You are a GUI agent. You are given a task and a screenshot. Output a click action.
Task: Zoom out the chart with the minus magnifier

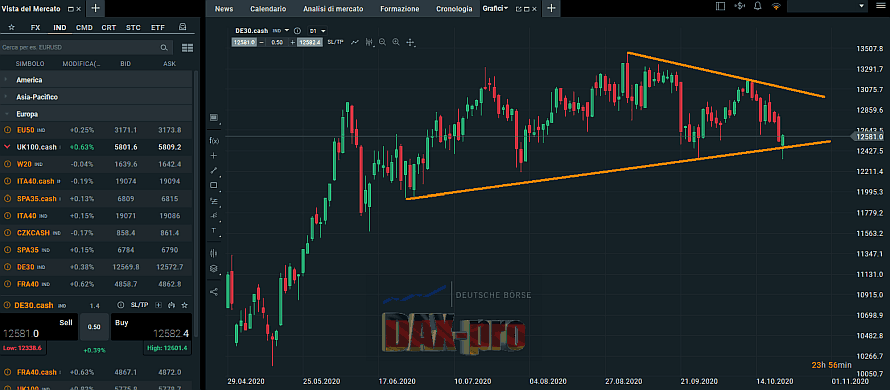coord(382,42)
